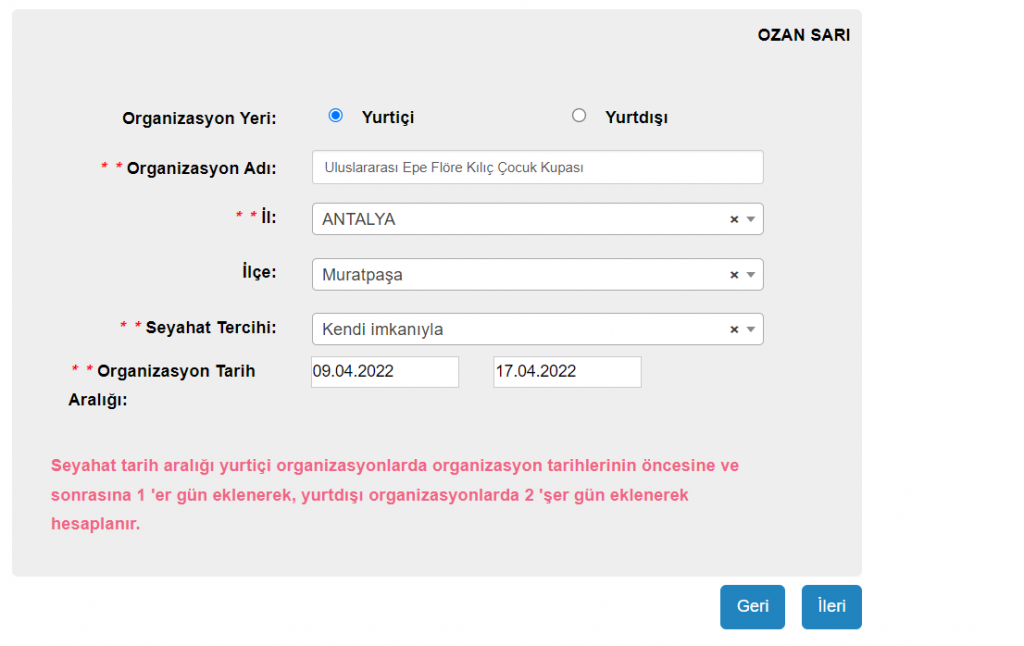Click the Organizasyon Tarih Aralığı label
This screenshot has width=1024, height=646.
point(175,371)
